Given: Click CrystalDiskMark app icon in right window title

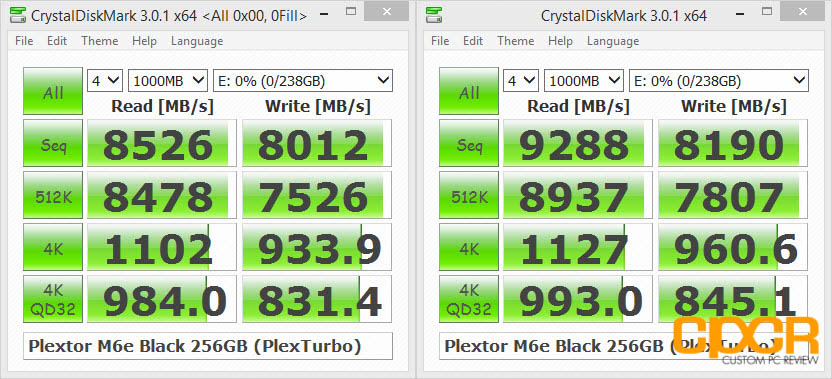Looking at the screenshot, I should (x=435, y=15).
